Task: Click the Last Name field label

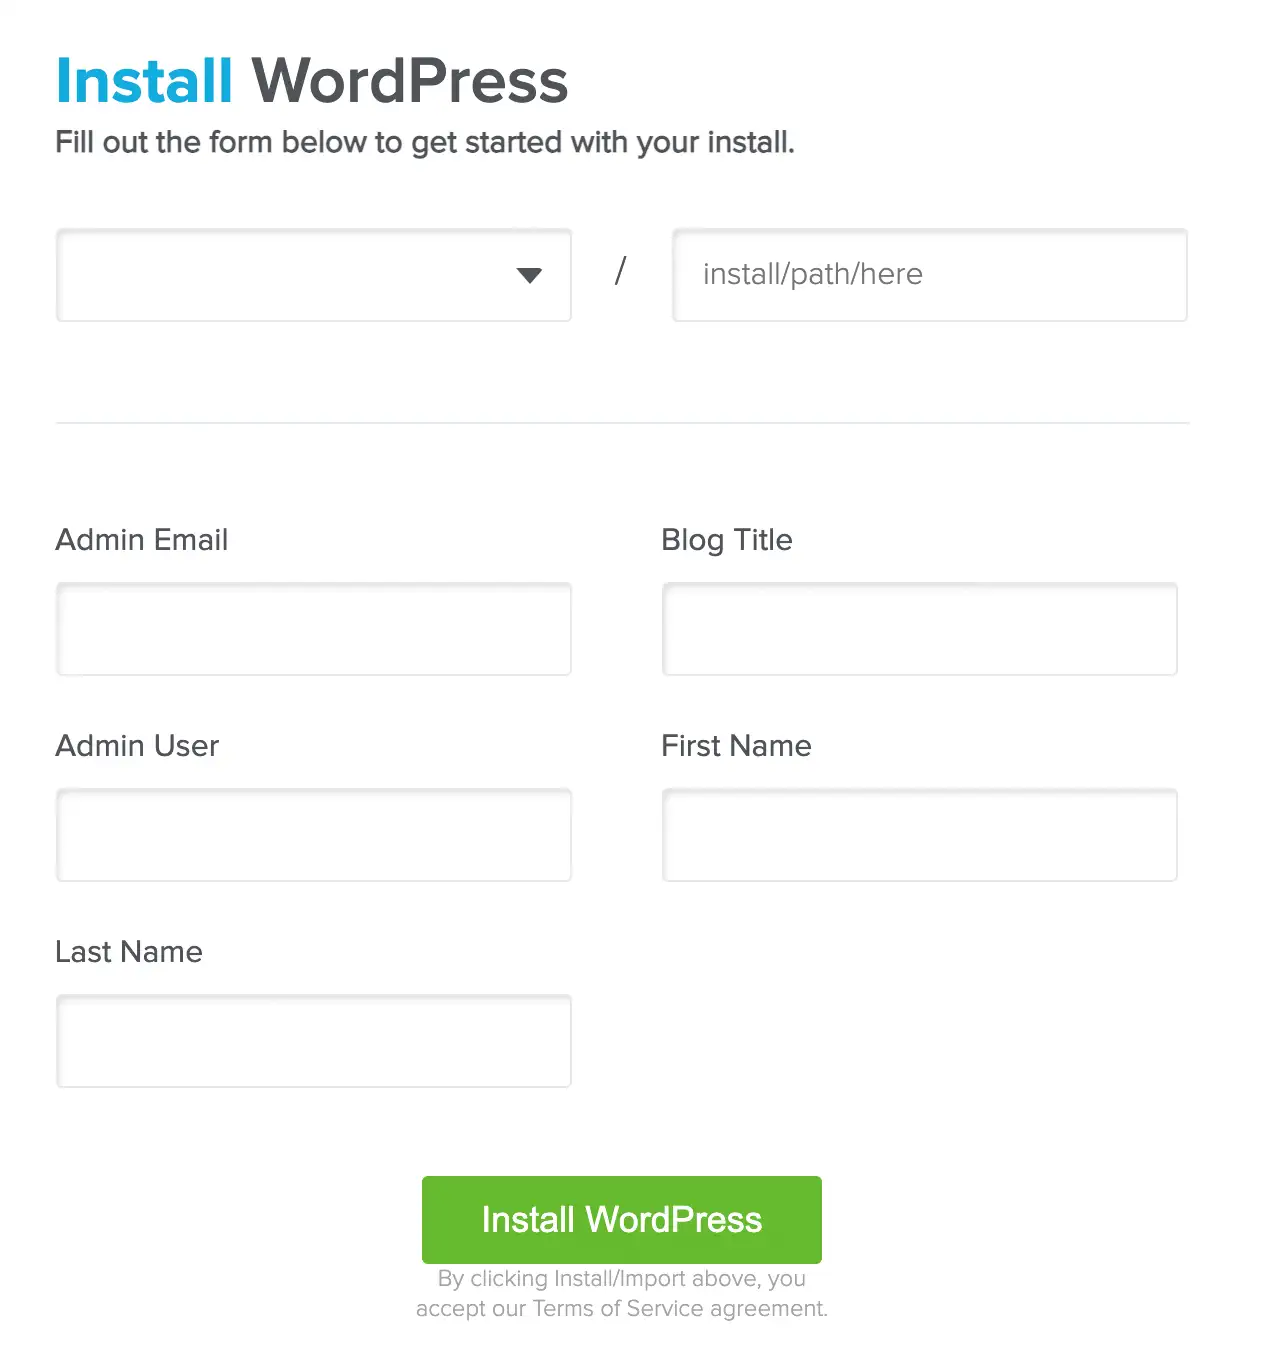Action: coord(129,952)
